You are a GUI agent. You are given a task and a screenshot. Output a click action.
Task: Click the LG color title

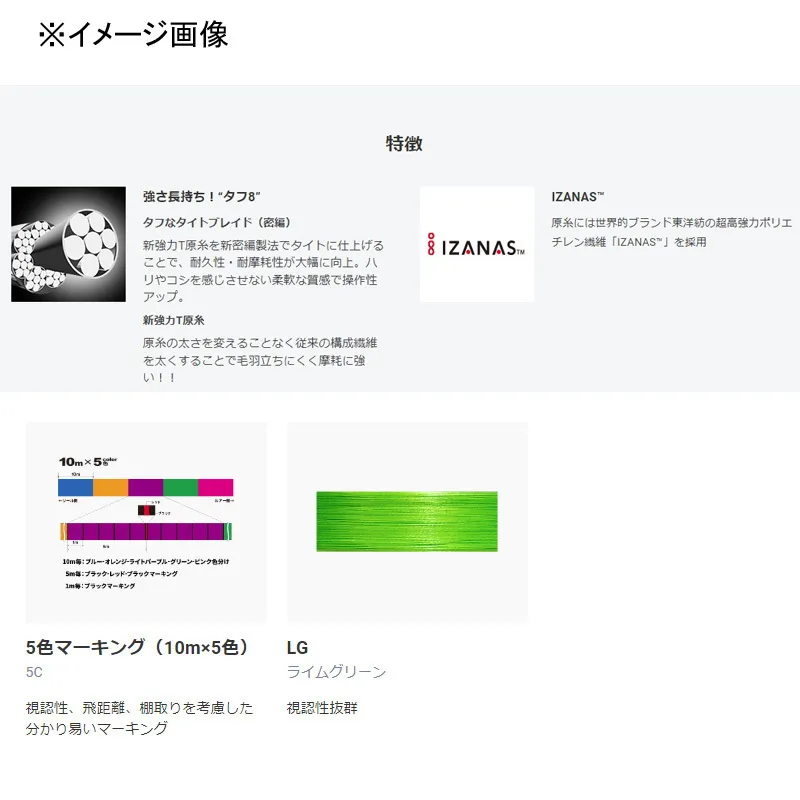(x=297, y=647)
